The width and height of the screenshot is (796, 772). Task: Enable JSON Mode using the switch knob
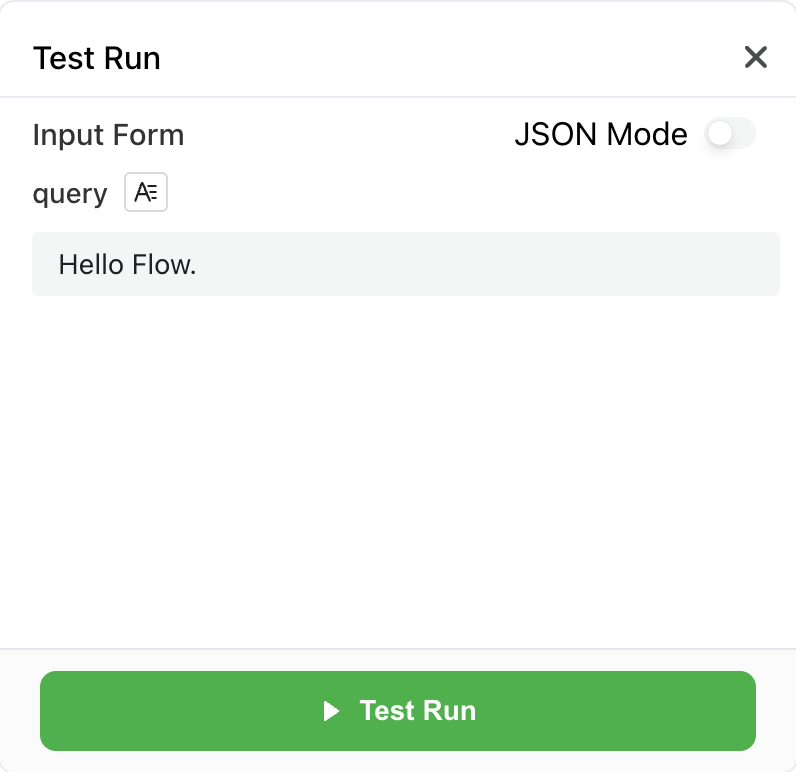tap(720, 134)
